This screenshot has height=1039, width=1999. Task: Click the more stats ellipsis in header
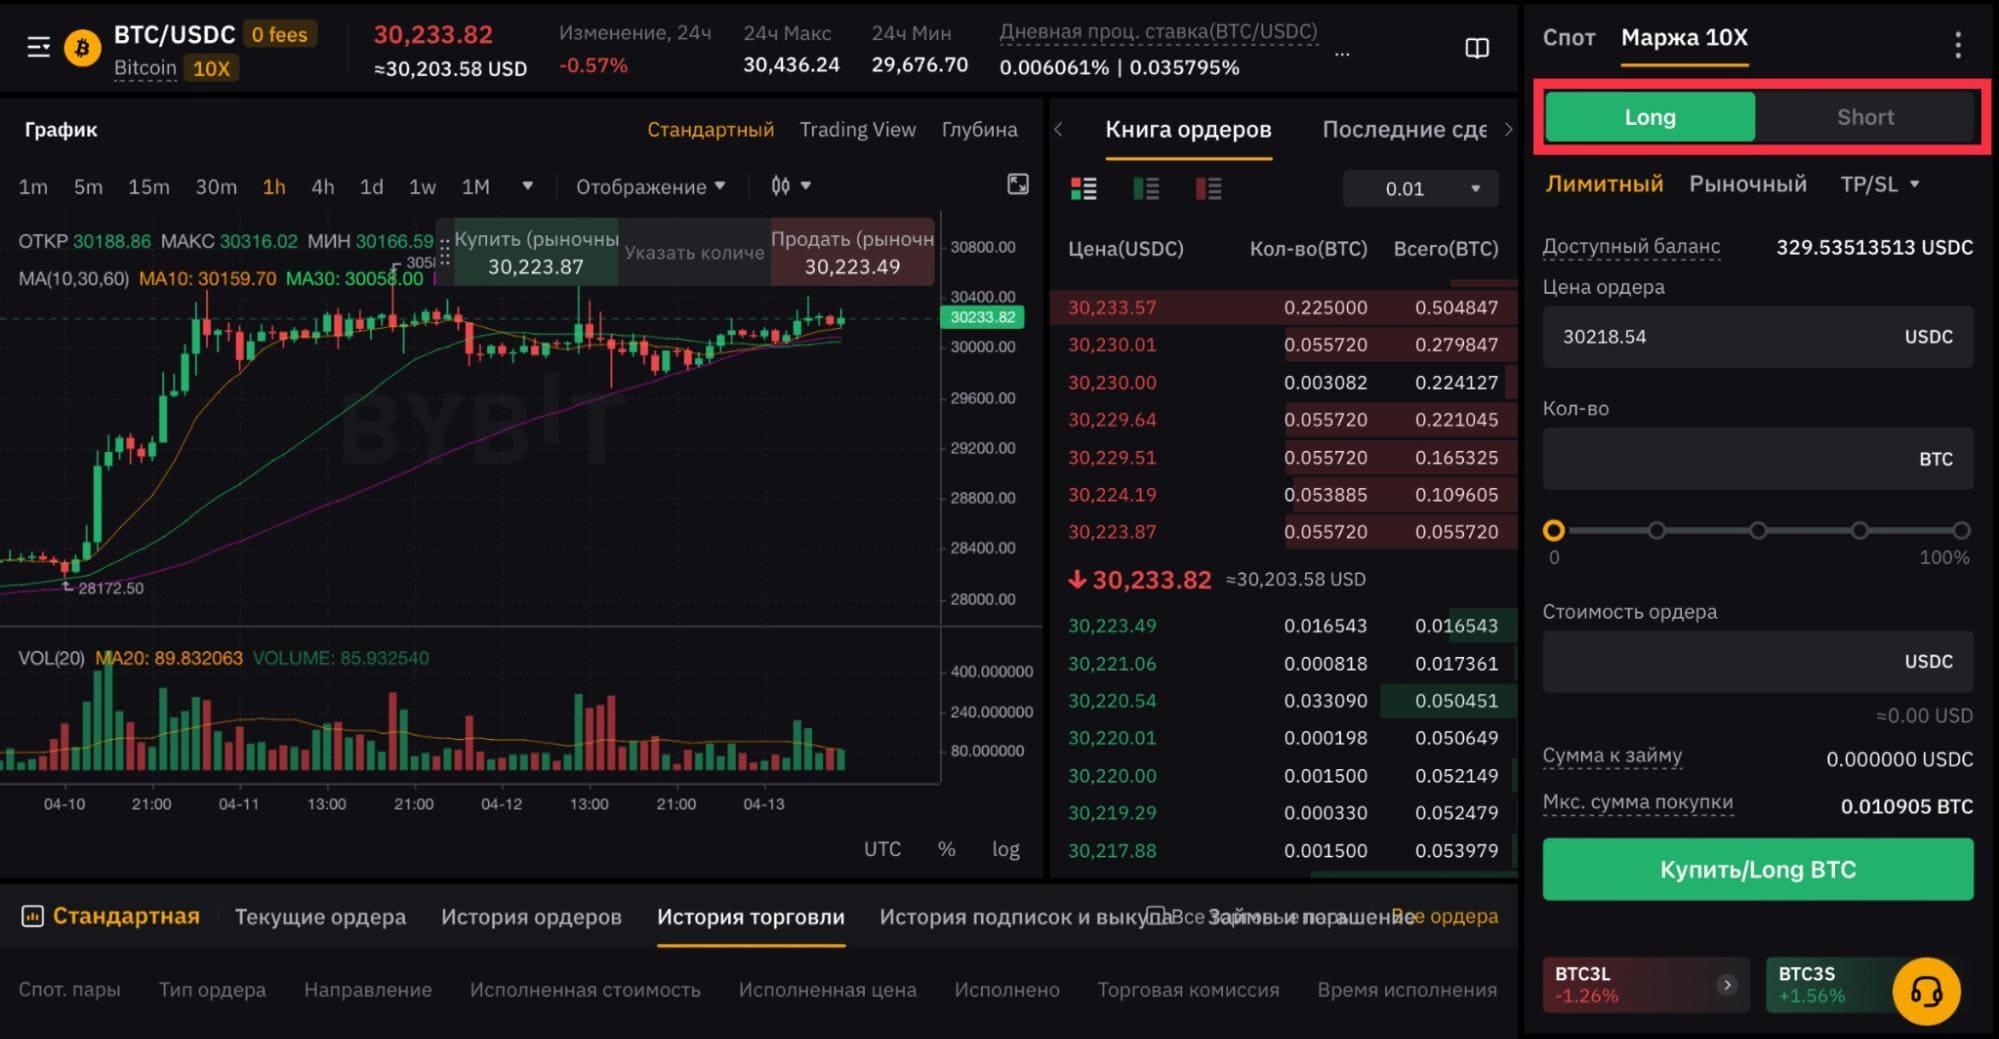click(x=1342, y=54)
